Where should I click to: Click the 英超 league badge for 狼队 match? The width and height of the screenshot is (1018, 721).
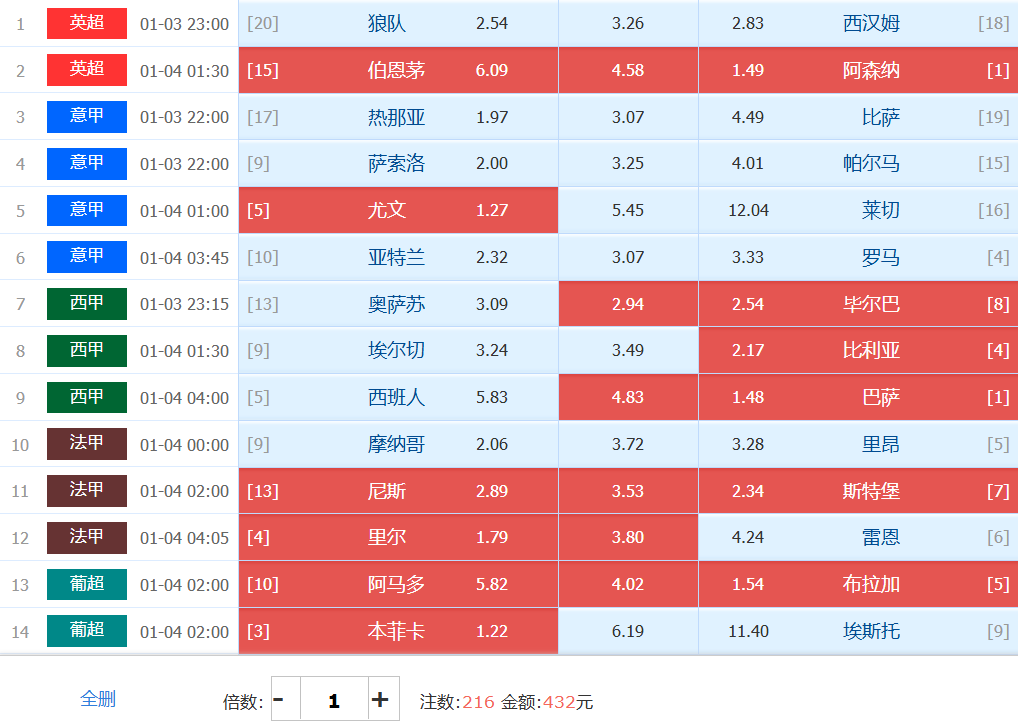pos(87,23)
